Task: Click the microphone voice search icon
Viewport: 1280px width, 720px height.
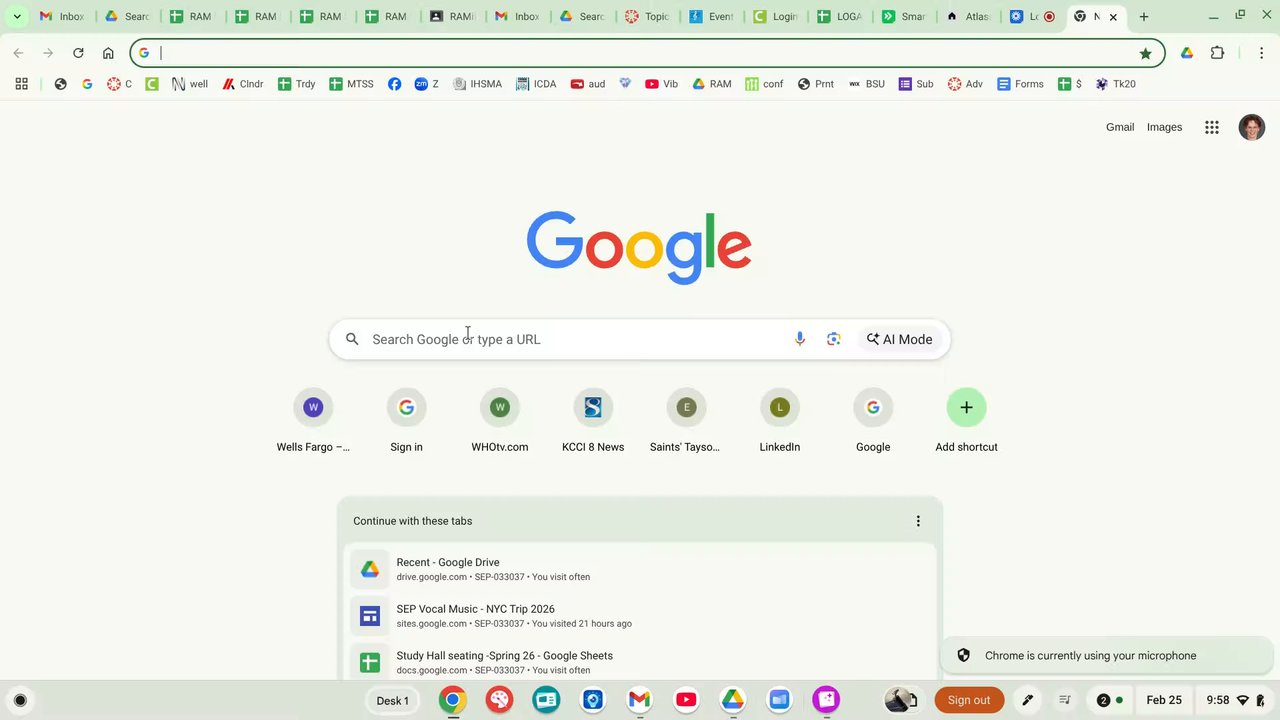Action: click(x=800, y=339)
